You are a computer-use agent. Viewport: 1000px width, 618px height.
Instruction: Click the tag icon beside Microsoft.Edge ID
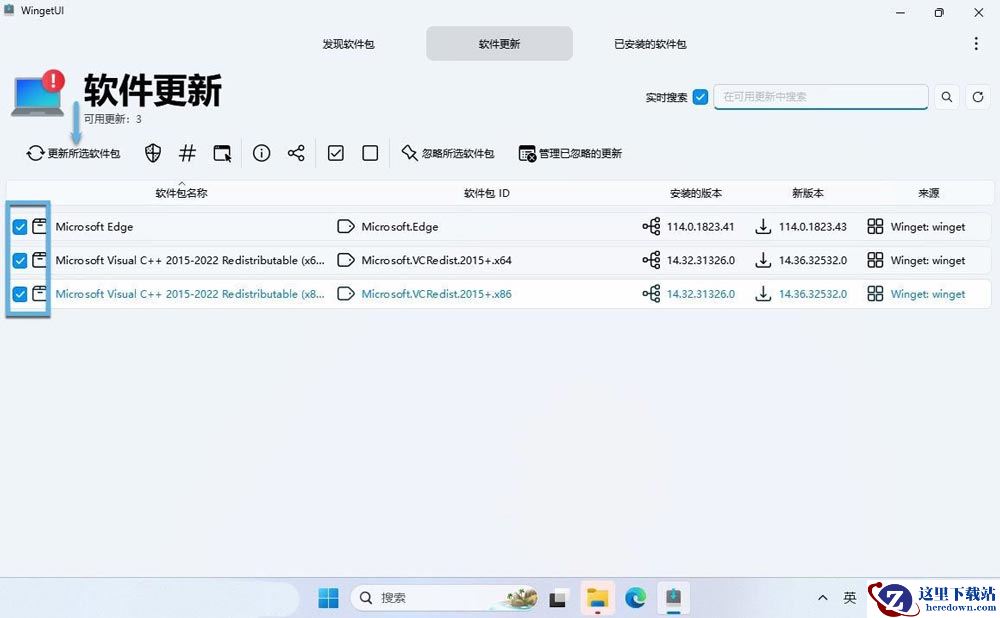tap(346, 226)
